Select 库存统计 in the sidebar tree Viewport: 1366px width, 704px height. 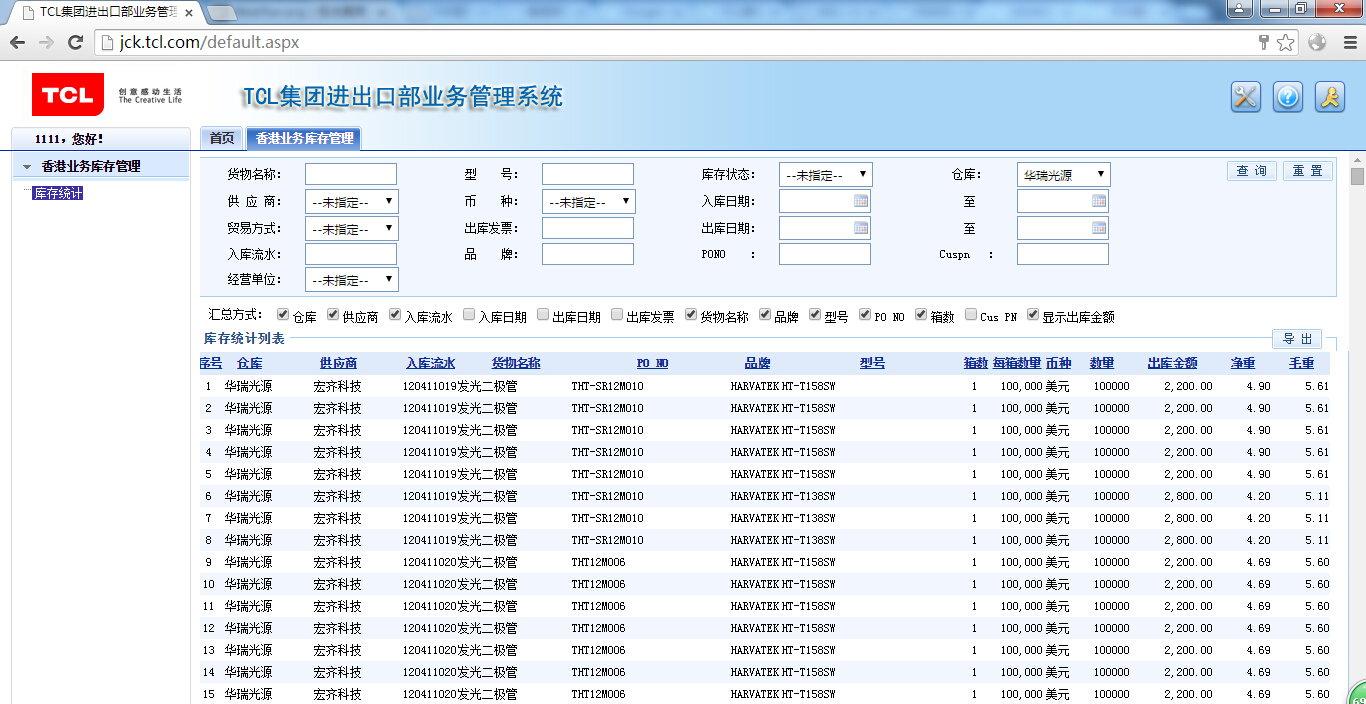tap(58, 193)
